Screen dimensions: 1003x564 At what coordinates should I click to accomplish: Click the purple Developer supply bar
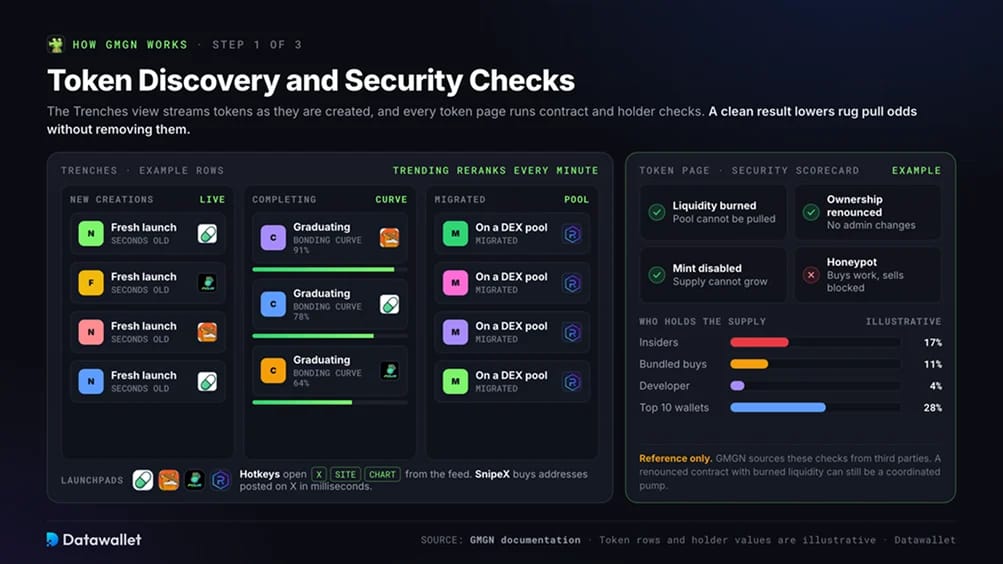[x=738, y=386]
